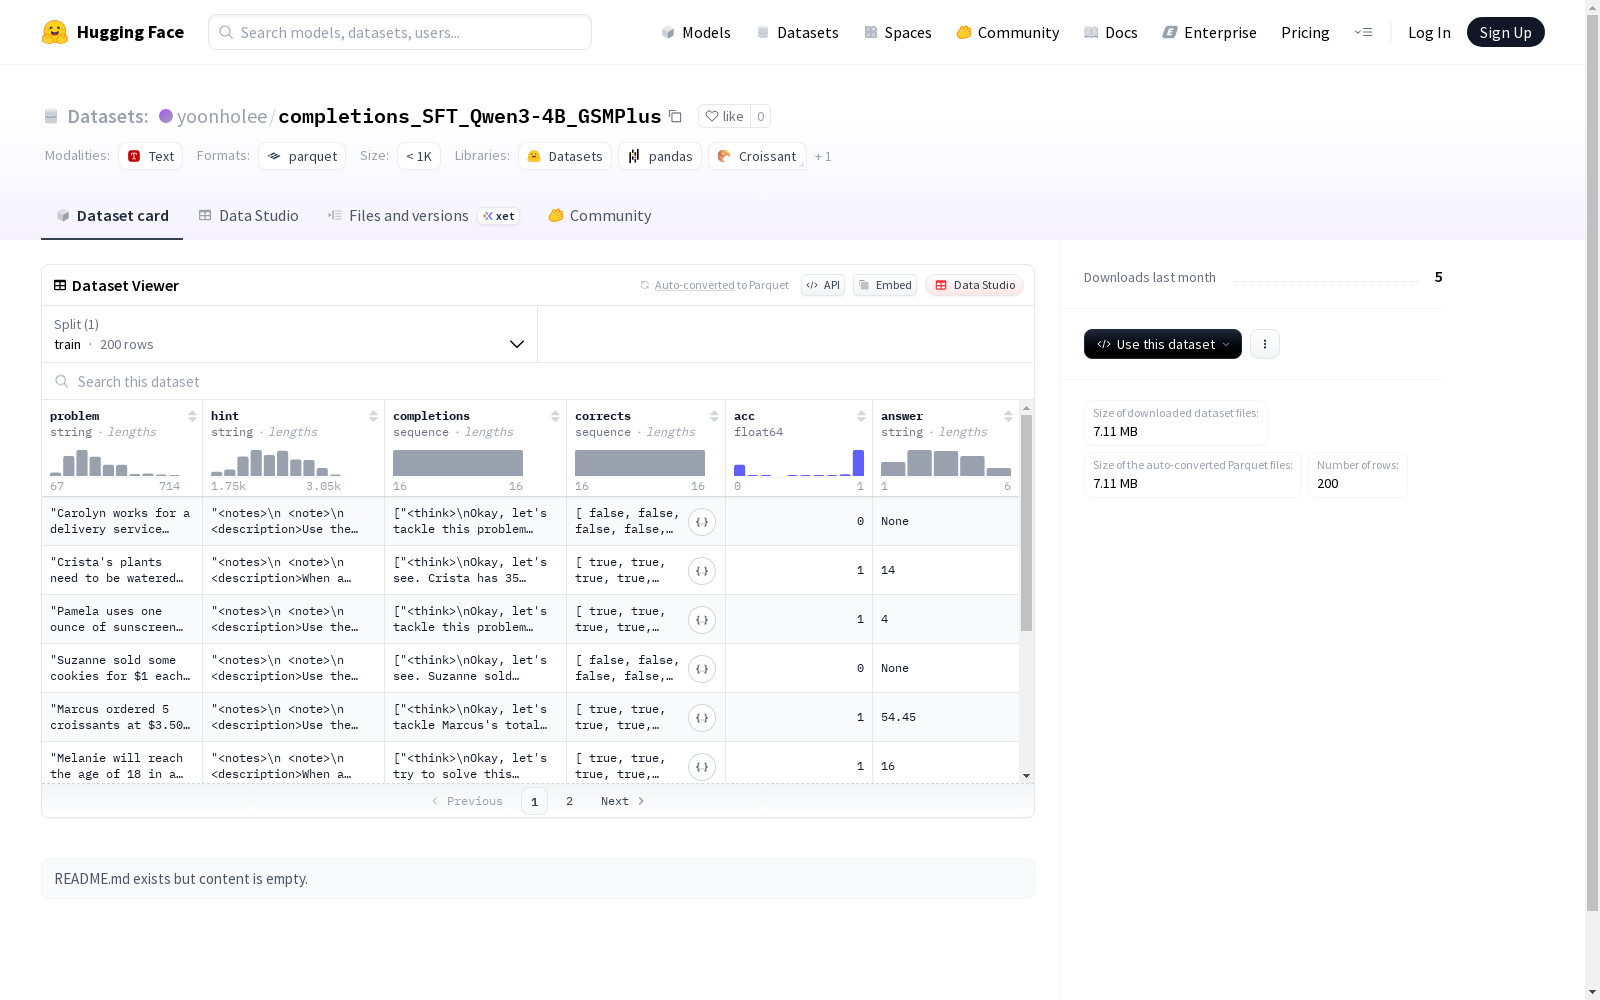Open the dataset Community tab
This screenshot has height=1000, width=1600.
[x=600, y=216]
